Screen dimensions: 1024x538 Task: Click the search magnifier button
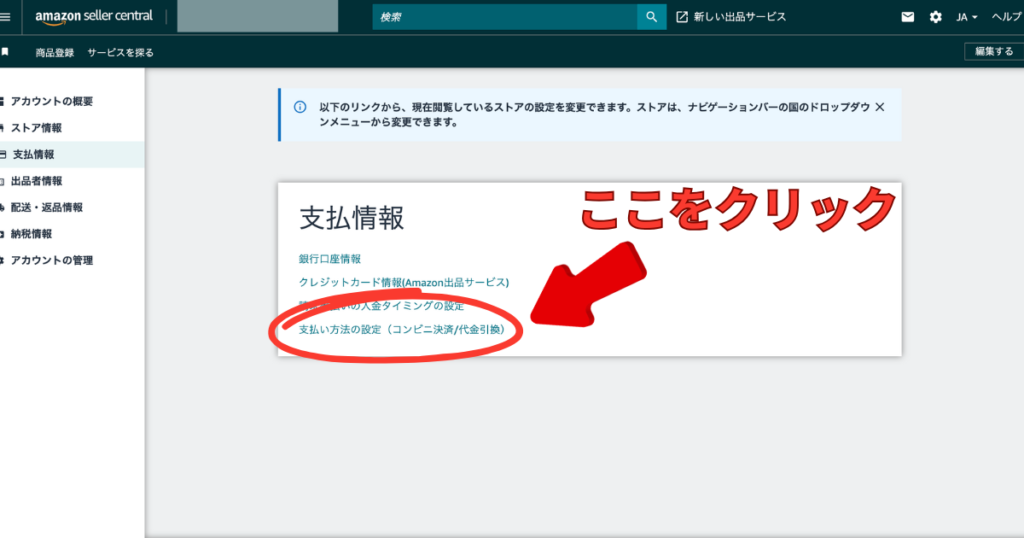[651, 17]
